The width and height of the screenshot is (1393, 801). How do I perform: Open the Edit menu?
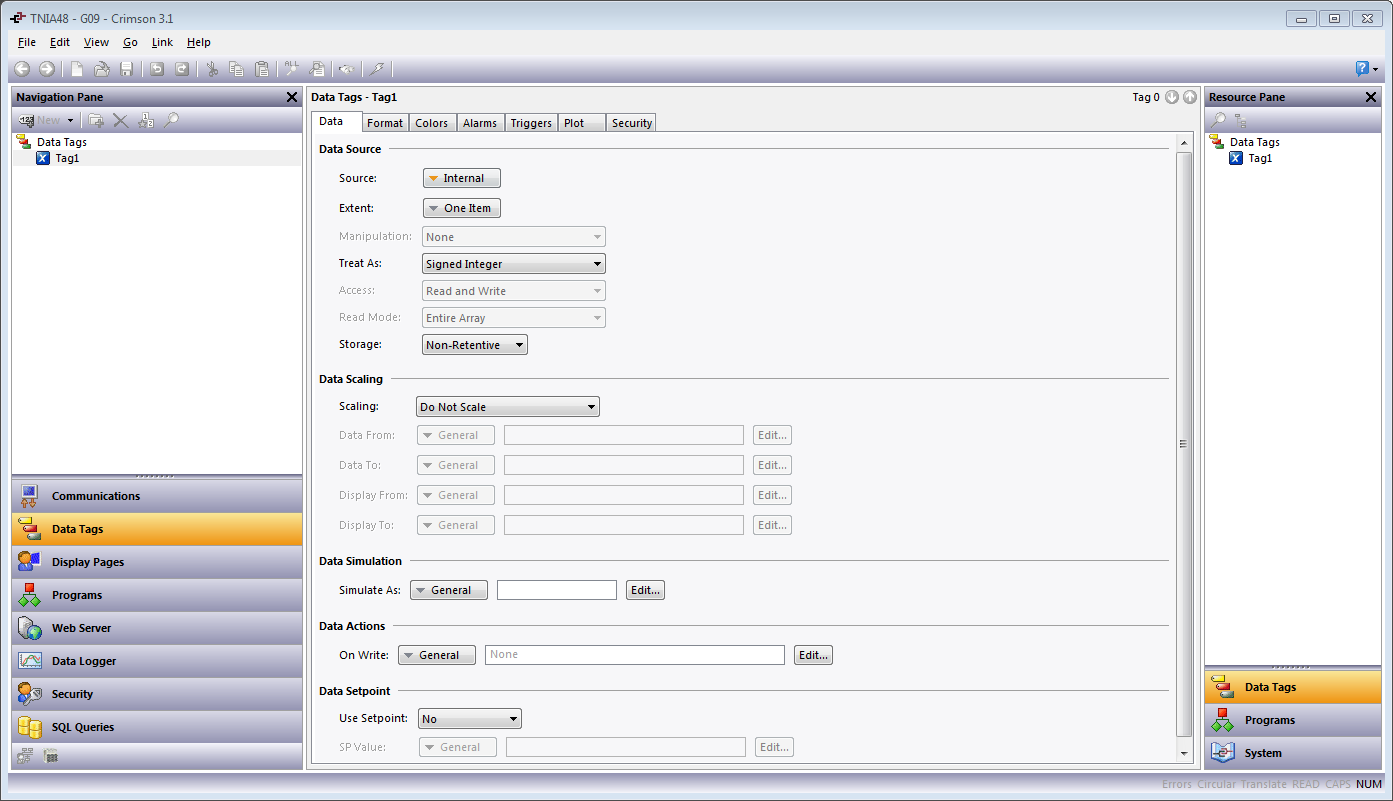pos(60,42)
